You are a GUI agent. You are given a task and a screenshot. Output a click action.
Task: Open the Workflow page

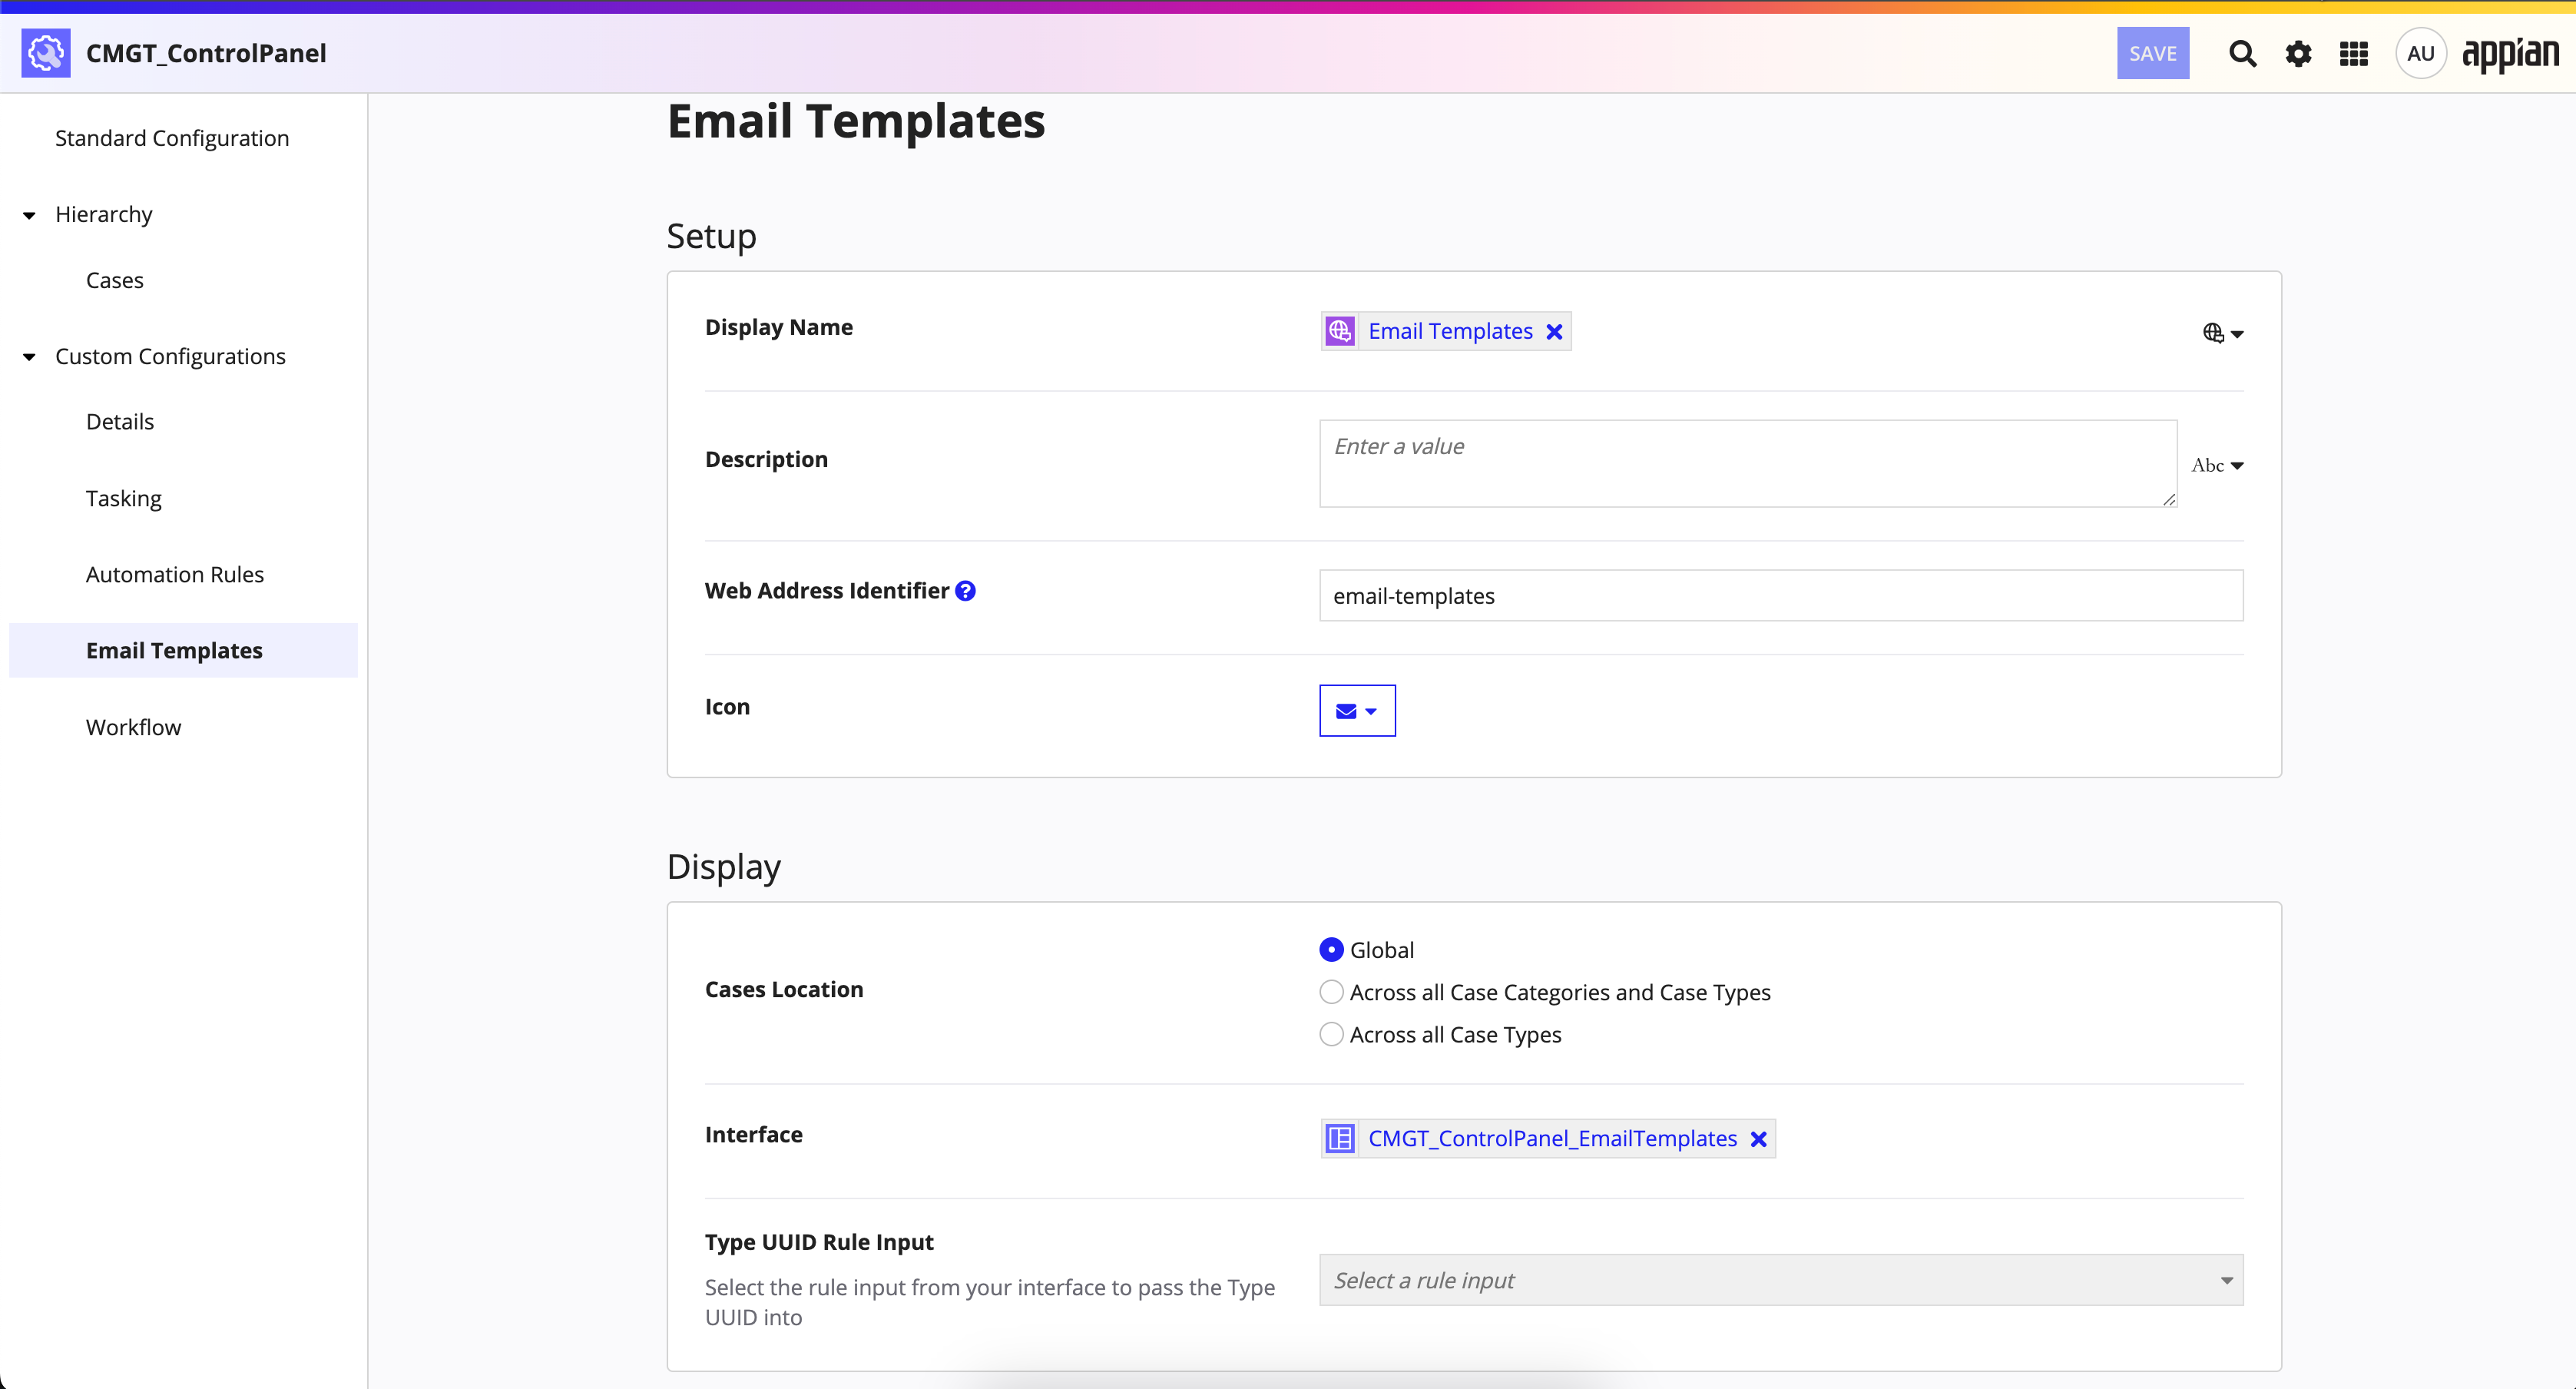134,727
